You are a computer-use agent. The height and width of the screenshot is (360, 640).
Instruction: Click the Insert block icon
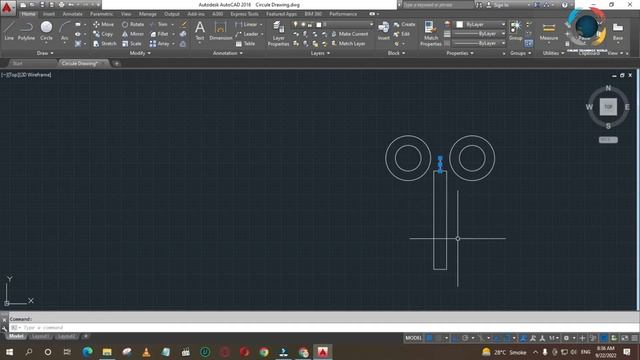pyautogui.click(x=384, y=31)
